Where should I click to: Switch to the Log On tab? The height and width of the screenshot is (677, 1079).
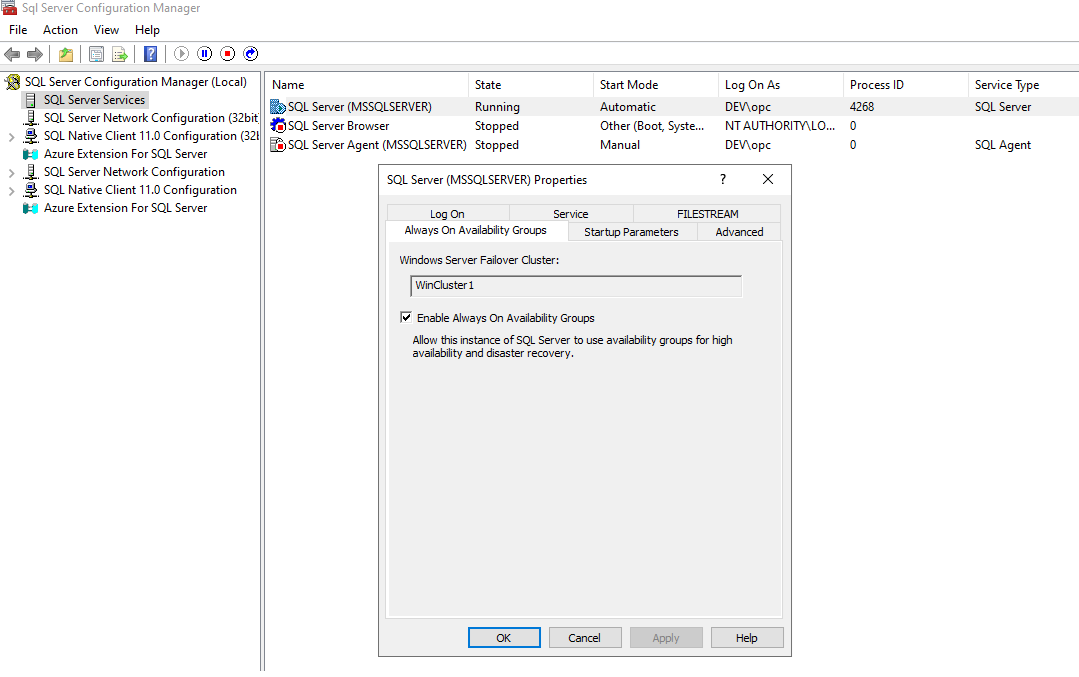tap(447, 213)
